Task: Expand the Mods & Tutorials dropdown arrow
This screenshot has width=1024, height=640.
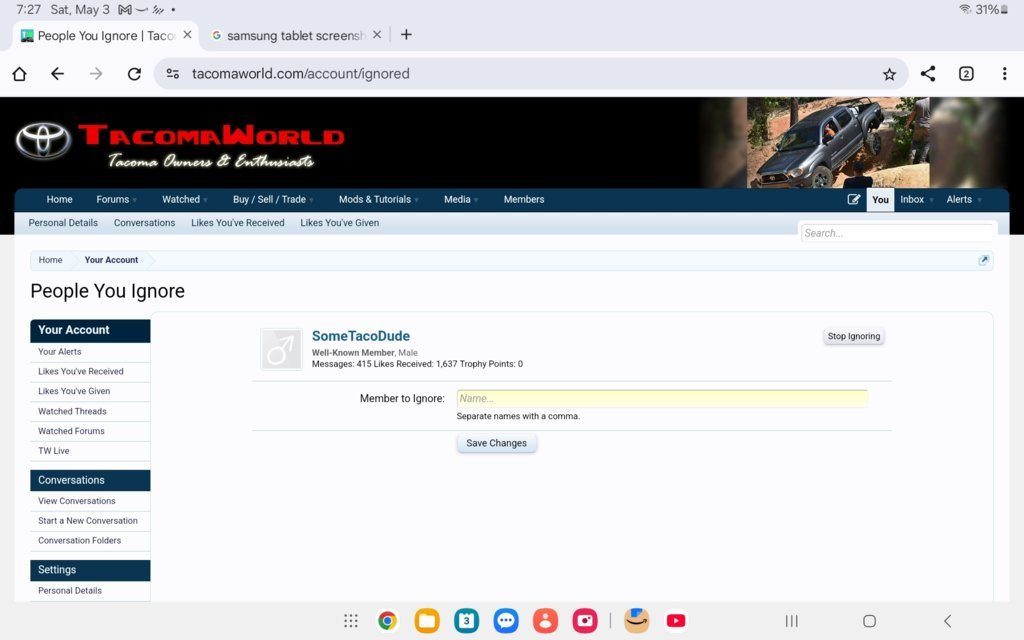Action: pos(416,200)
